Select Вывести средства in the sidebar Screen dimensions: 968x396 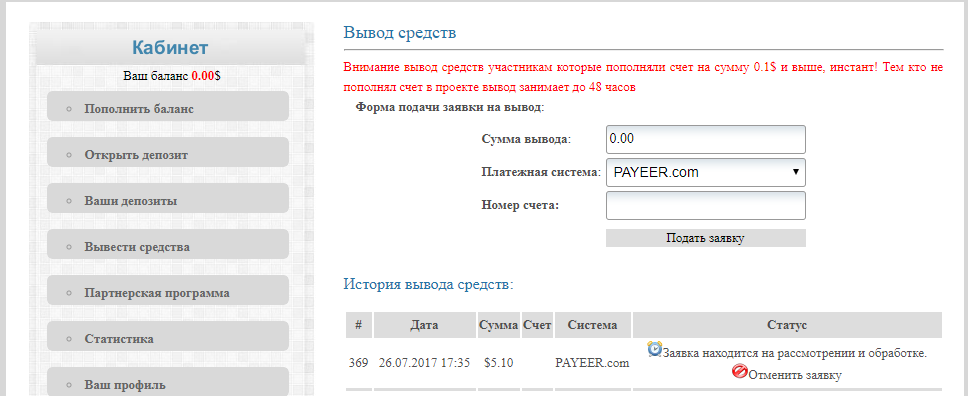168,244
